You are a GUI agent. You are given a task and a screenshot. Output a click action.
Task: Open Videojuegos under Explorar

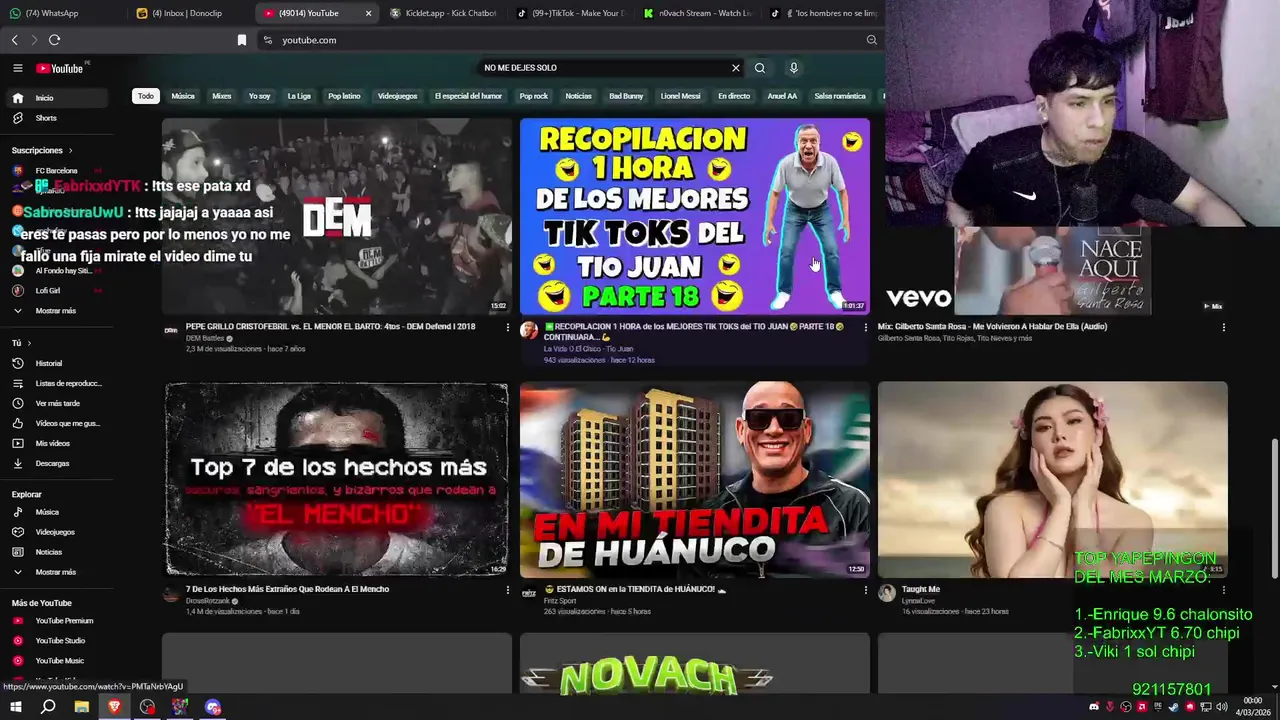pyautogui.click(x=56, y=532)
